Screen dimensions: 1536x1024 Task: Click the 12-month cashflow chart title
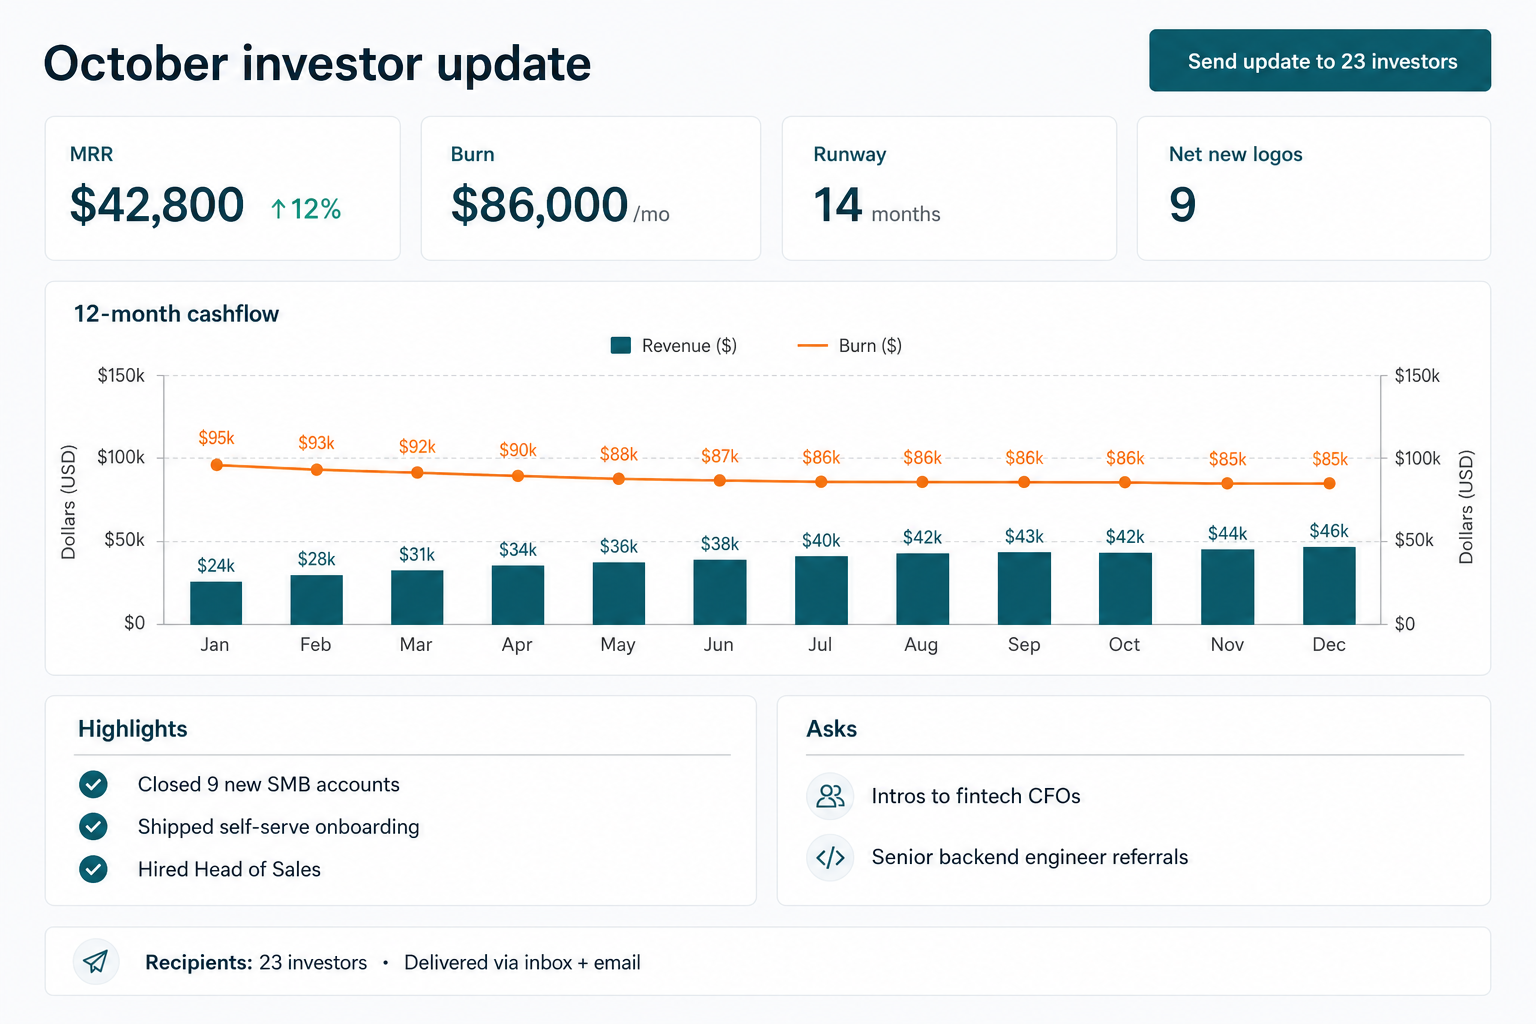(176, 314)
